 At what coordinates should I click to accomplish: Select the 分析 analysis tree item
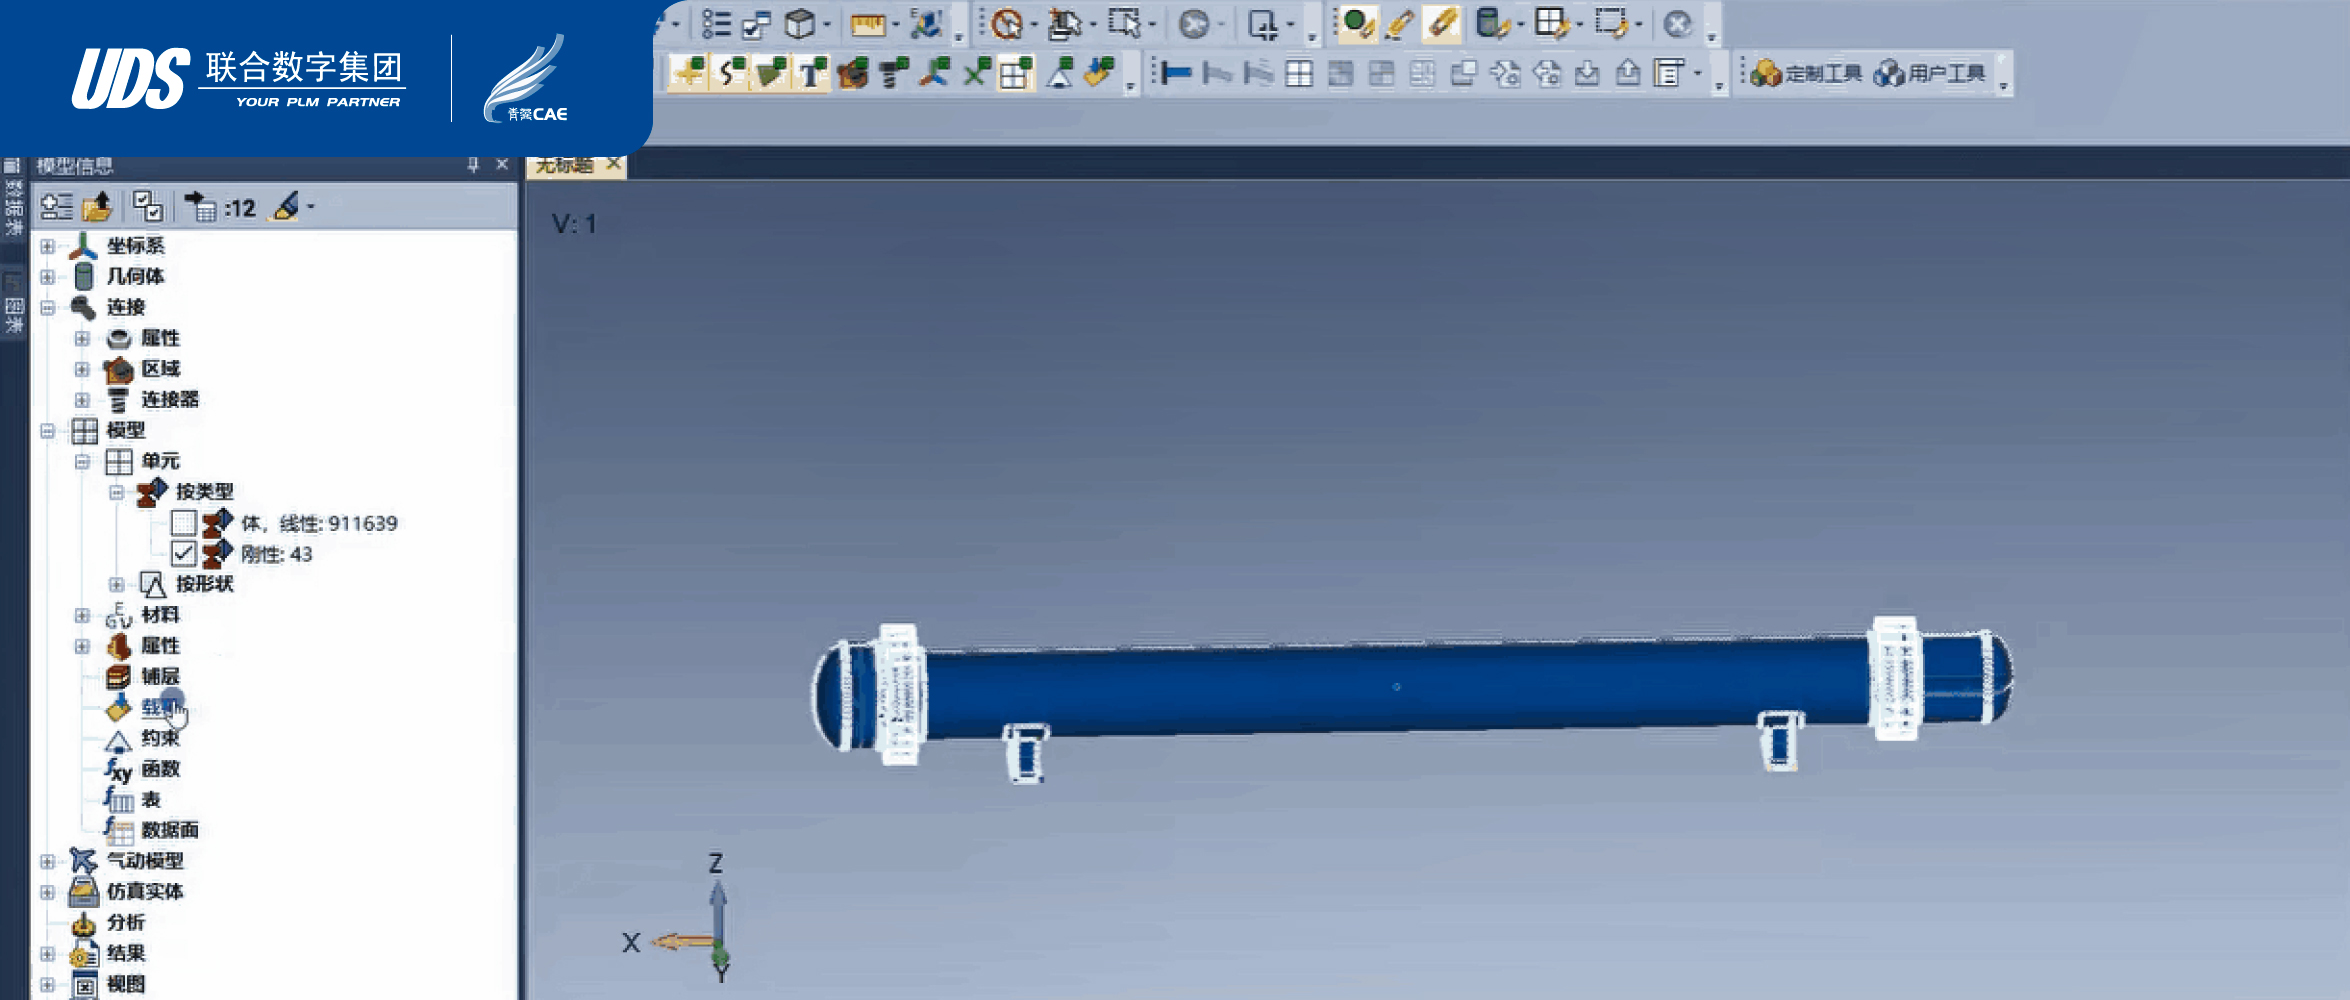pyautogui.click(x=126, y=922)
